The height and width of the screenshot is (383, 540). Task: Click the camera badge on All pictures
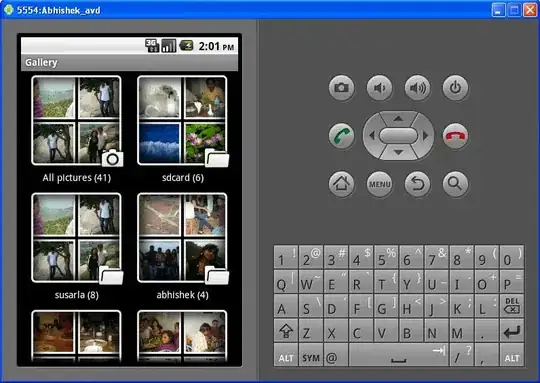coord(112,158)
